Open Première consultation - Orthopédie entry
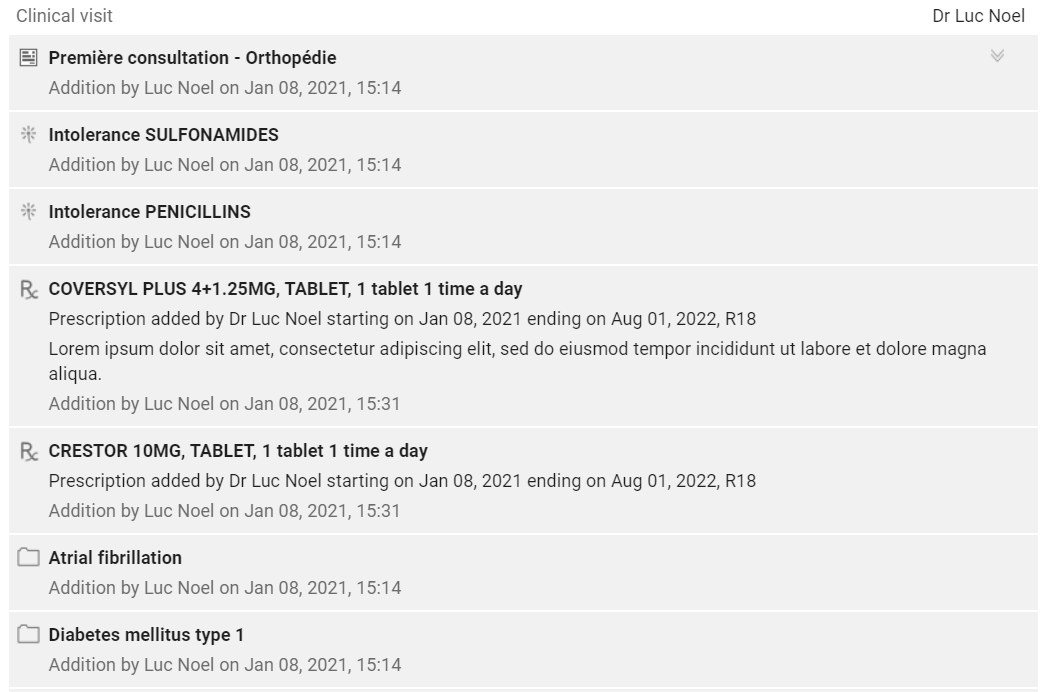Image resolution: width=1055 pixels, height=692 pixels. tap(192, 58)
